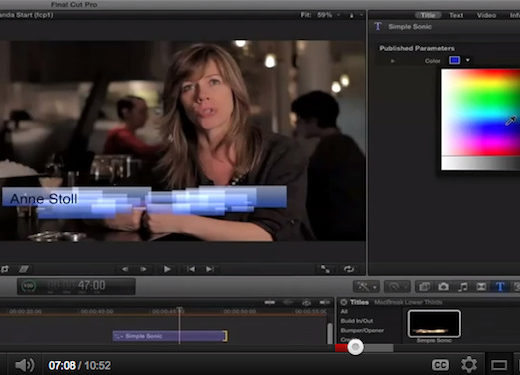Expand the Color parameter disclosure triangle
Screen dimensions: 520x375
tap(393, 61)
